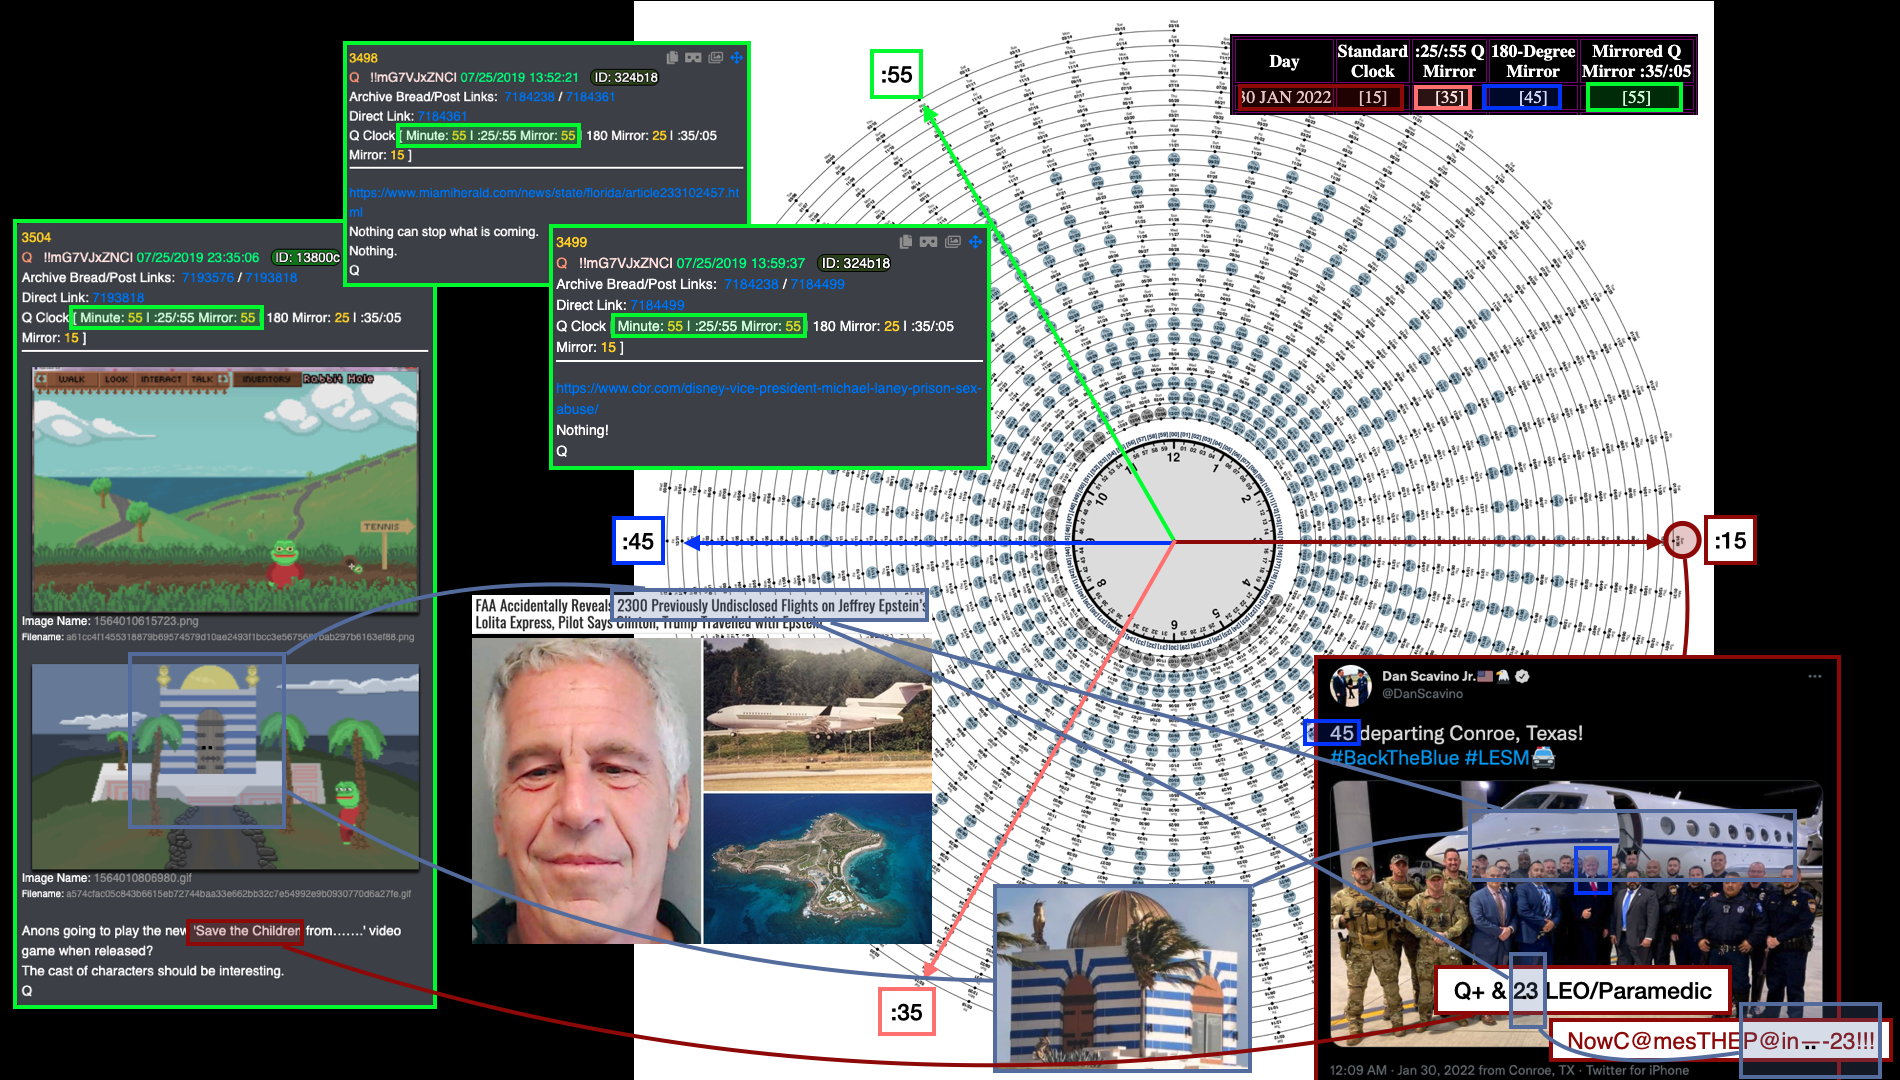Click the blue striped temple photograph
The image size is (1900, 1080).
pos(1122,978)
